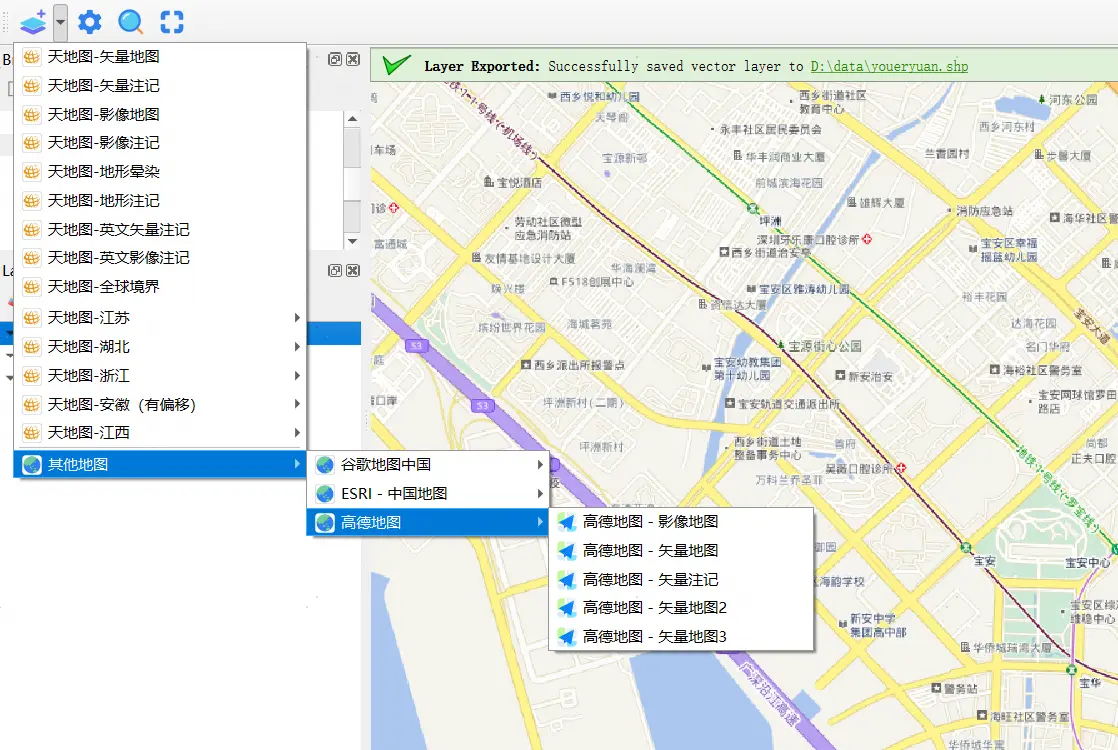The height and width of the screenshot is (750, 1118).
Task: Choose 天地图-英文影像注记 from the menu
Action: pyautogui.click(x=160, y=257)
